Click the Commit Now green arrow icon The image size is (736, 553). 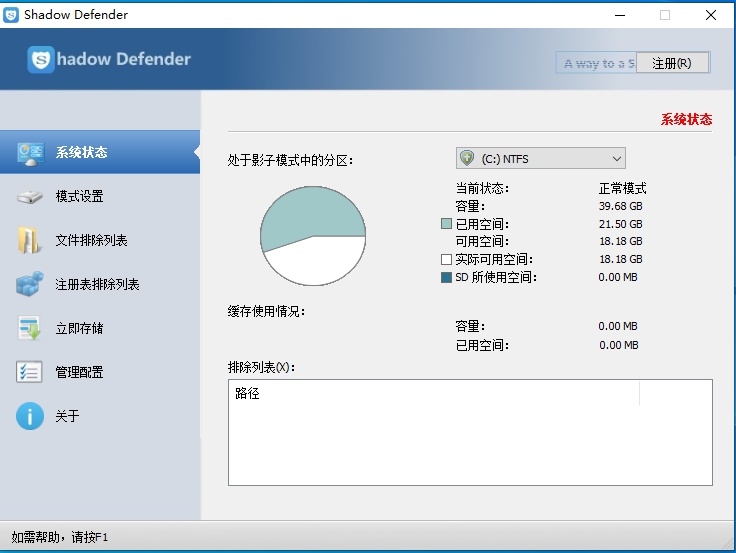click(x=29, y=328)
